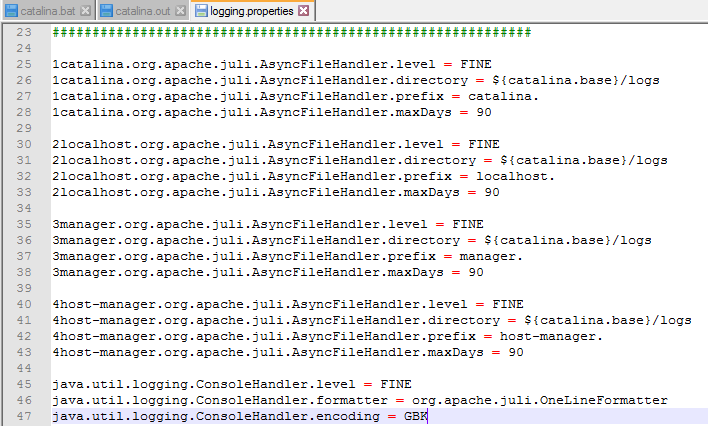Click 'org.apache.juli.OneLineFormatter' value

(540, 400)
